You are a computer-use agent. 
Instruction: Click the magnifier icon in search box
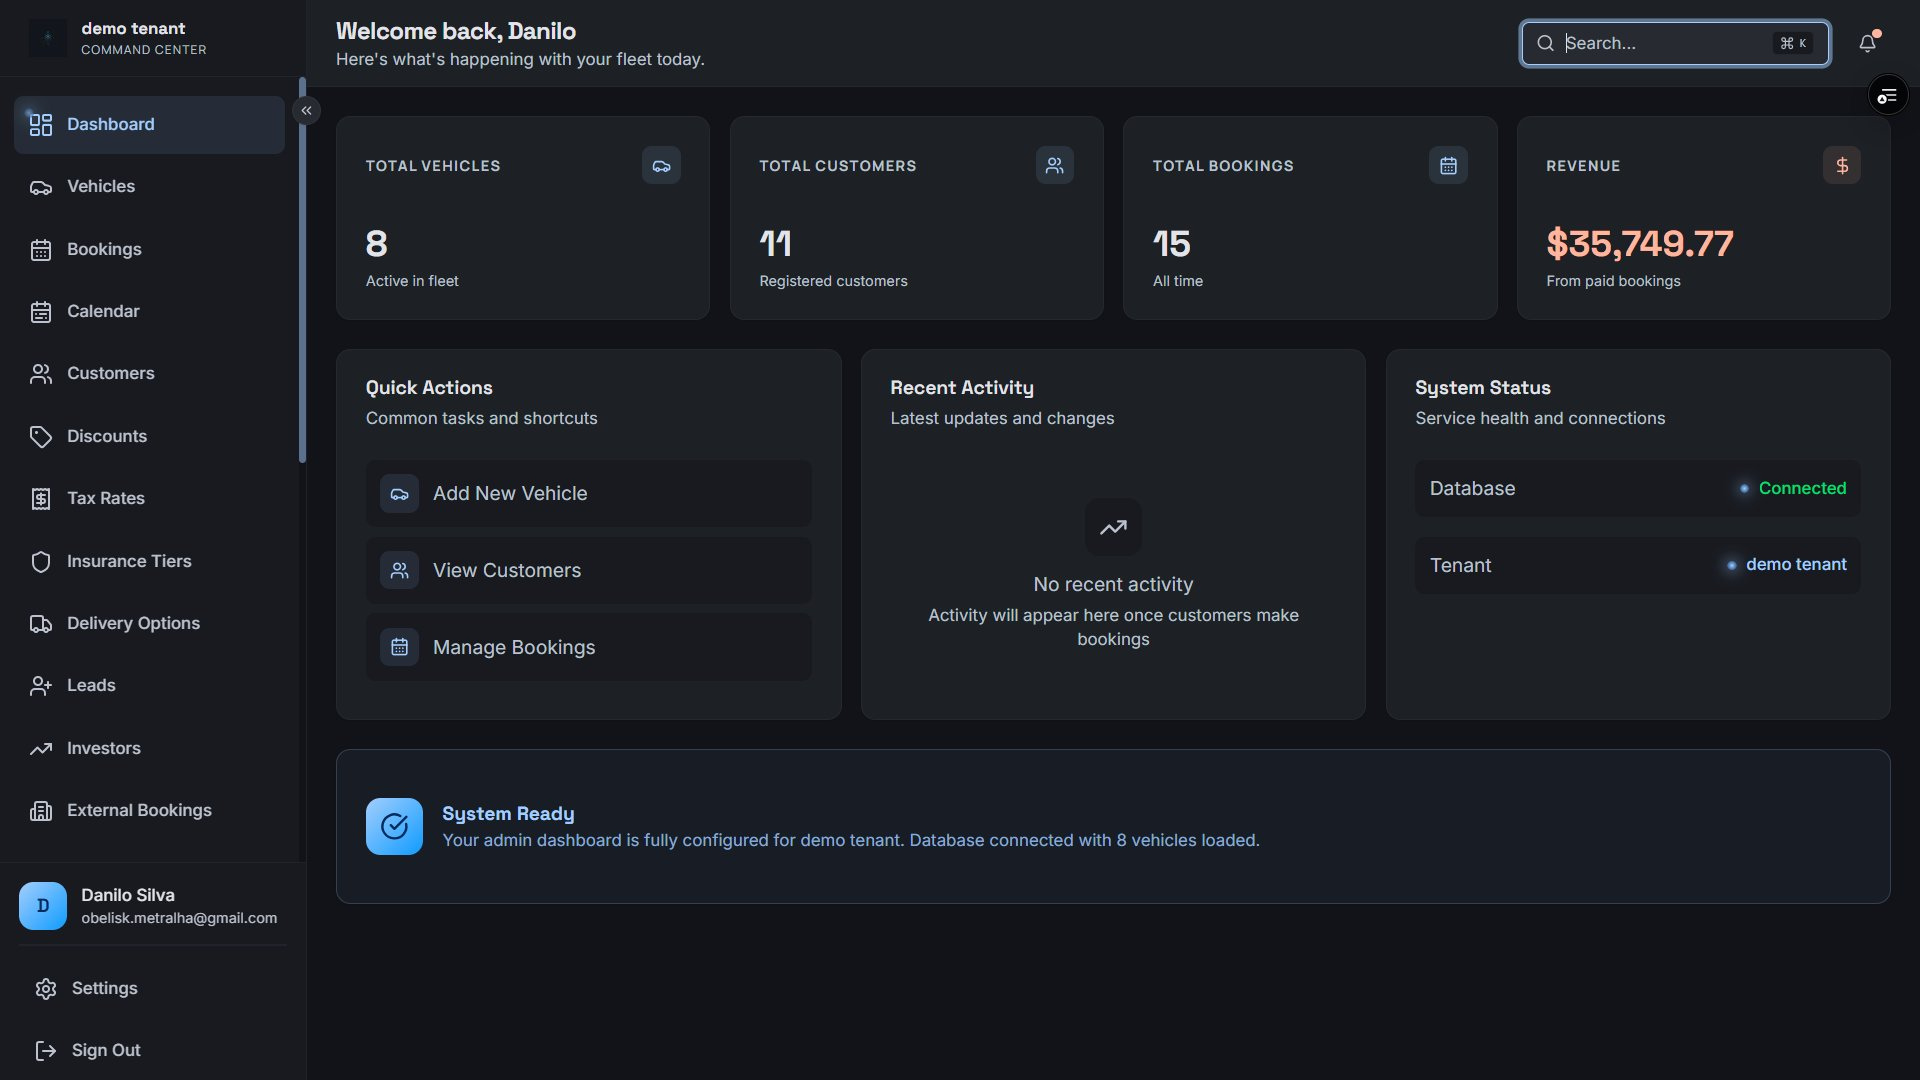[x=1545, y=43]
